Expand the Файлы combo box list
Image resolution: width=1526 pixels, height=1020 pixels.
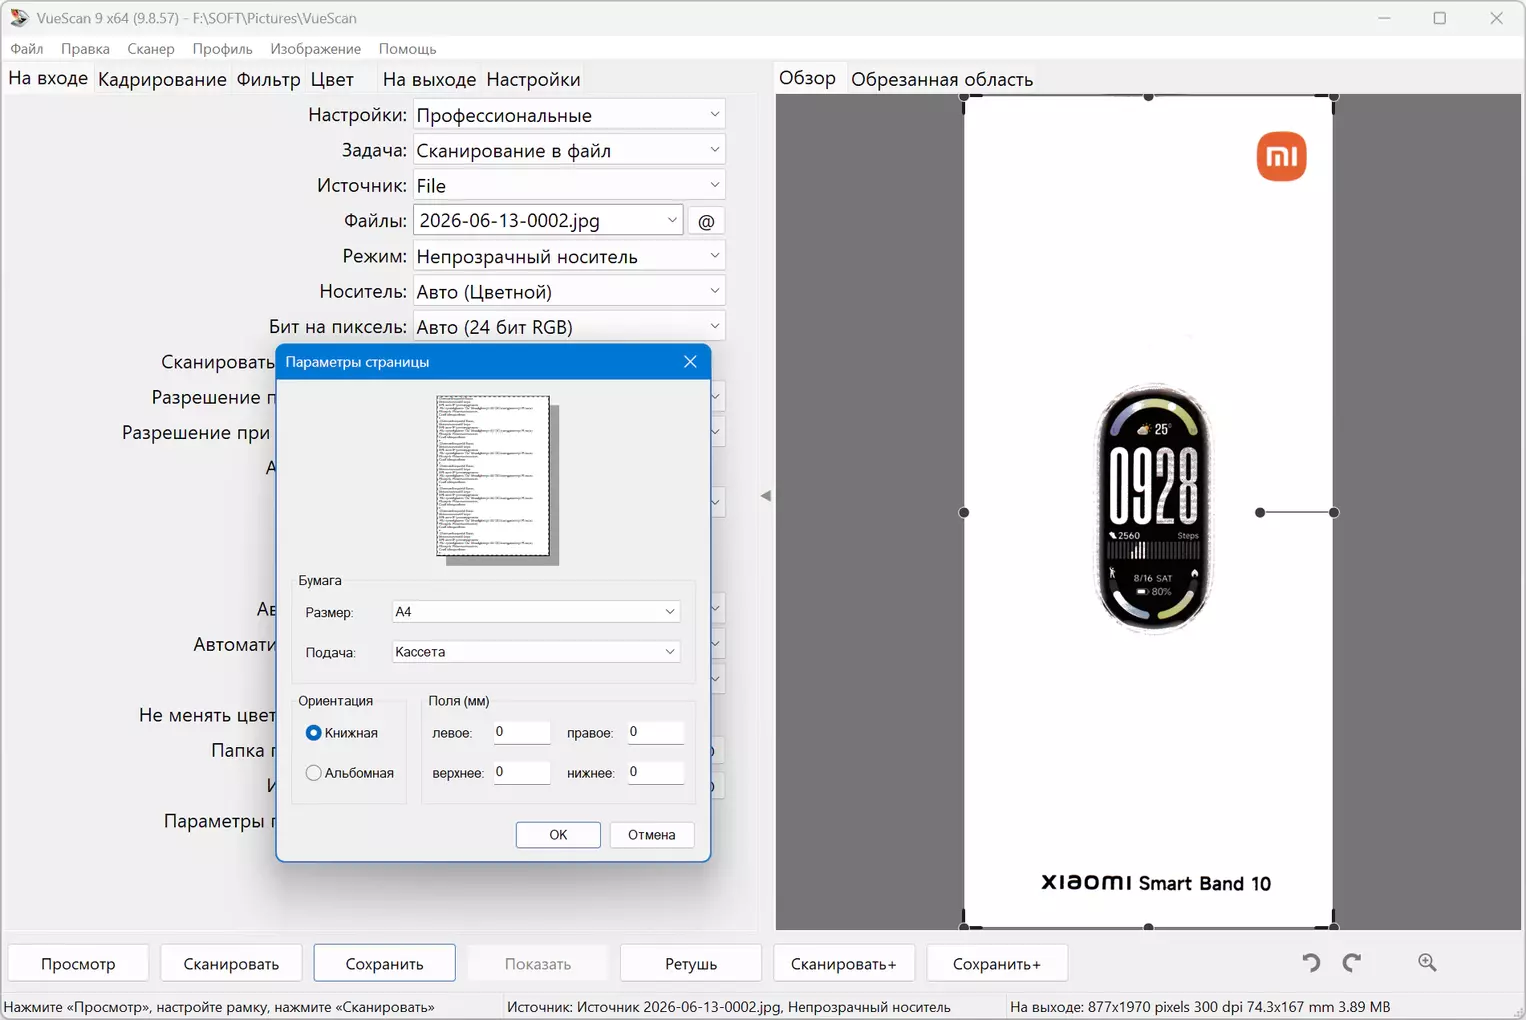click(x=672, y=221)
